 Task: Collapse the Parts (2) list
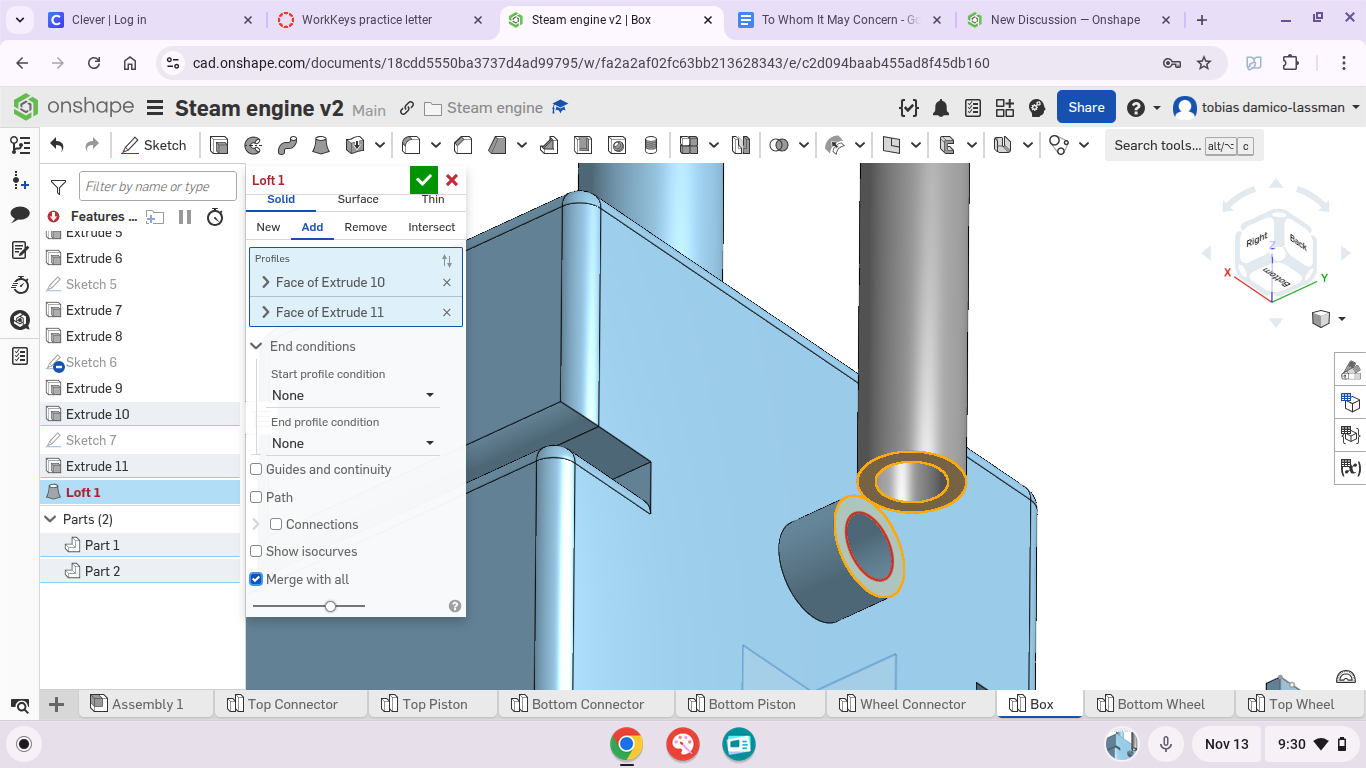pyautogui.click(x=51, y=519)
